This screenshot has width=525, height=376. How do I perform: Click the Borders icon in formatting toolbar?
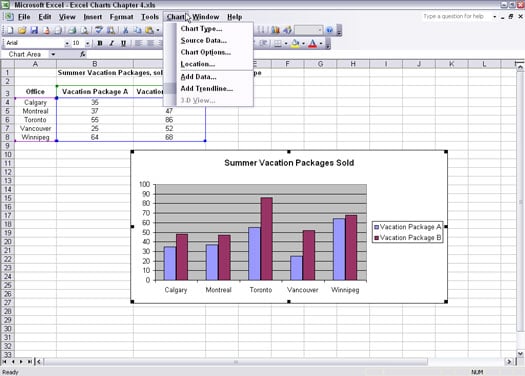278,43
